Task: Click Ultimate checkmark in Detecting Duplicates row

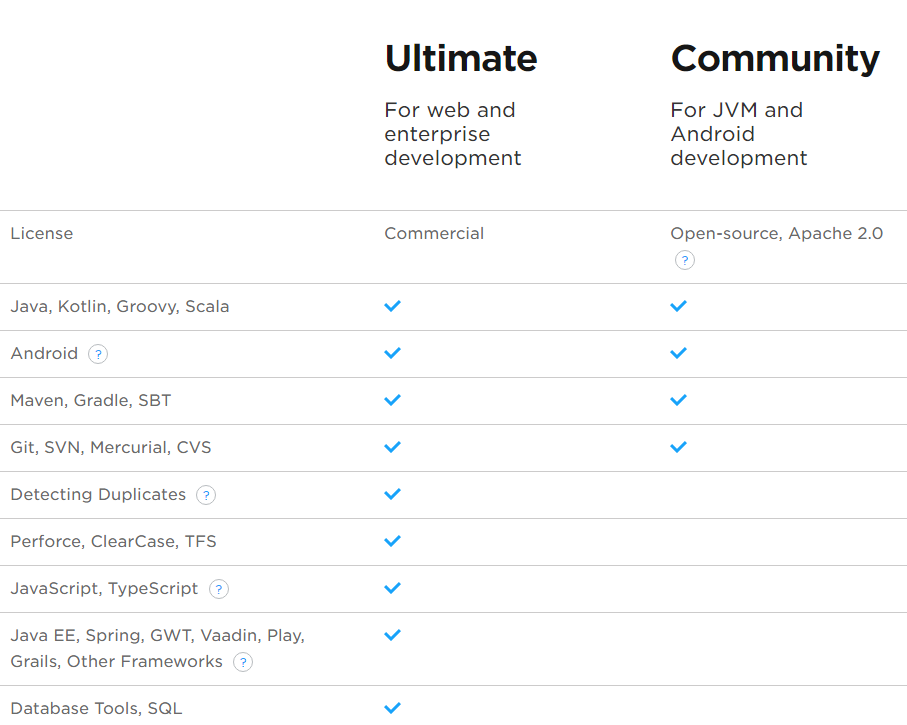Action: pos(392,494)
